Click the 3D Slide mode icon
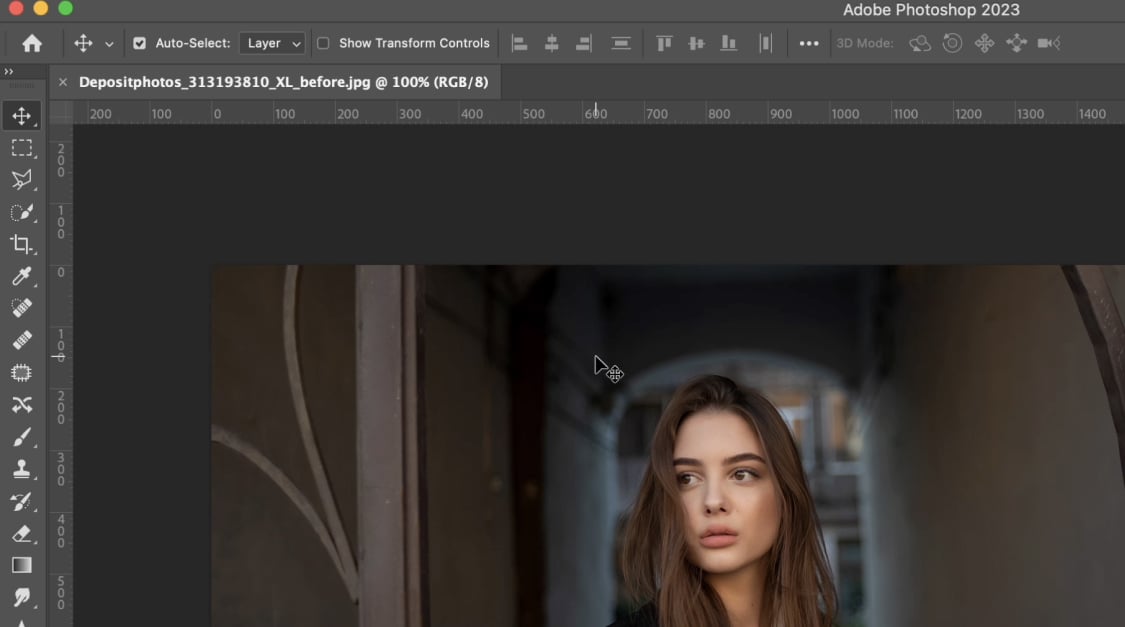This screenshot has height=627, width=1125. 1017,43
